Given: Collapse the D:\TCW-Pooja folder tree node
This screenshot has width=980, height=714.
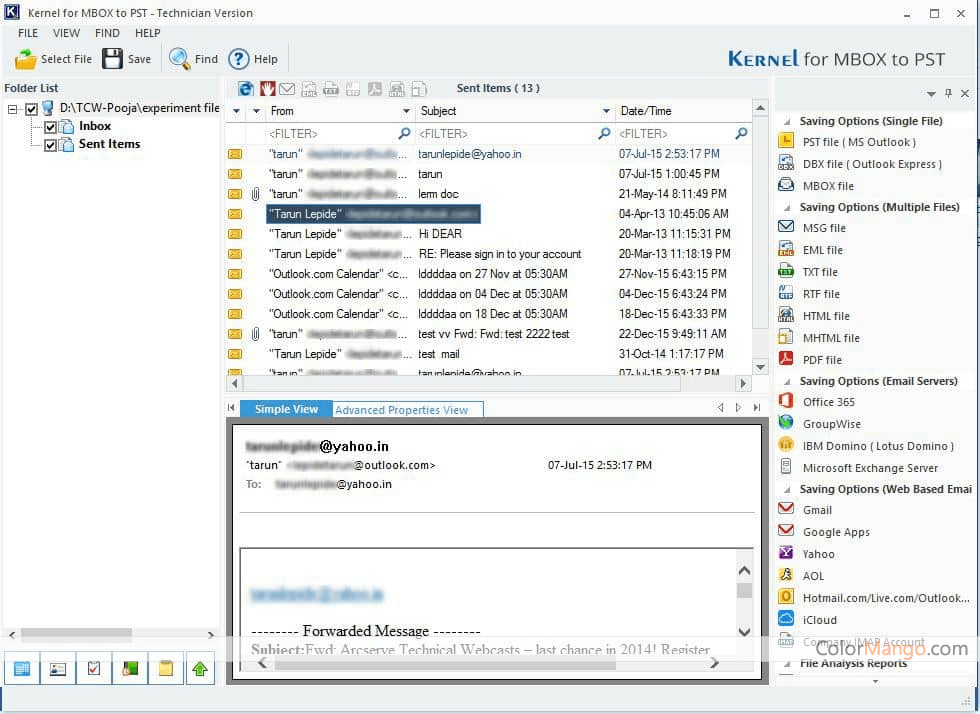Looking at the screenshot, I should point(12,109).
